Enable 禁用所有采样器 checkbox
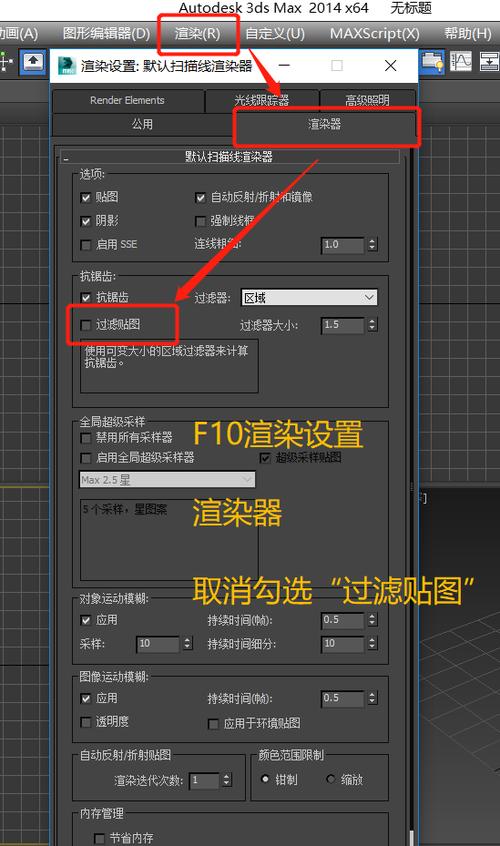The image size is (500, 846). coord(86,438)
